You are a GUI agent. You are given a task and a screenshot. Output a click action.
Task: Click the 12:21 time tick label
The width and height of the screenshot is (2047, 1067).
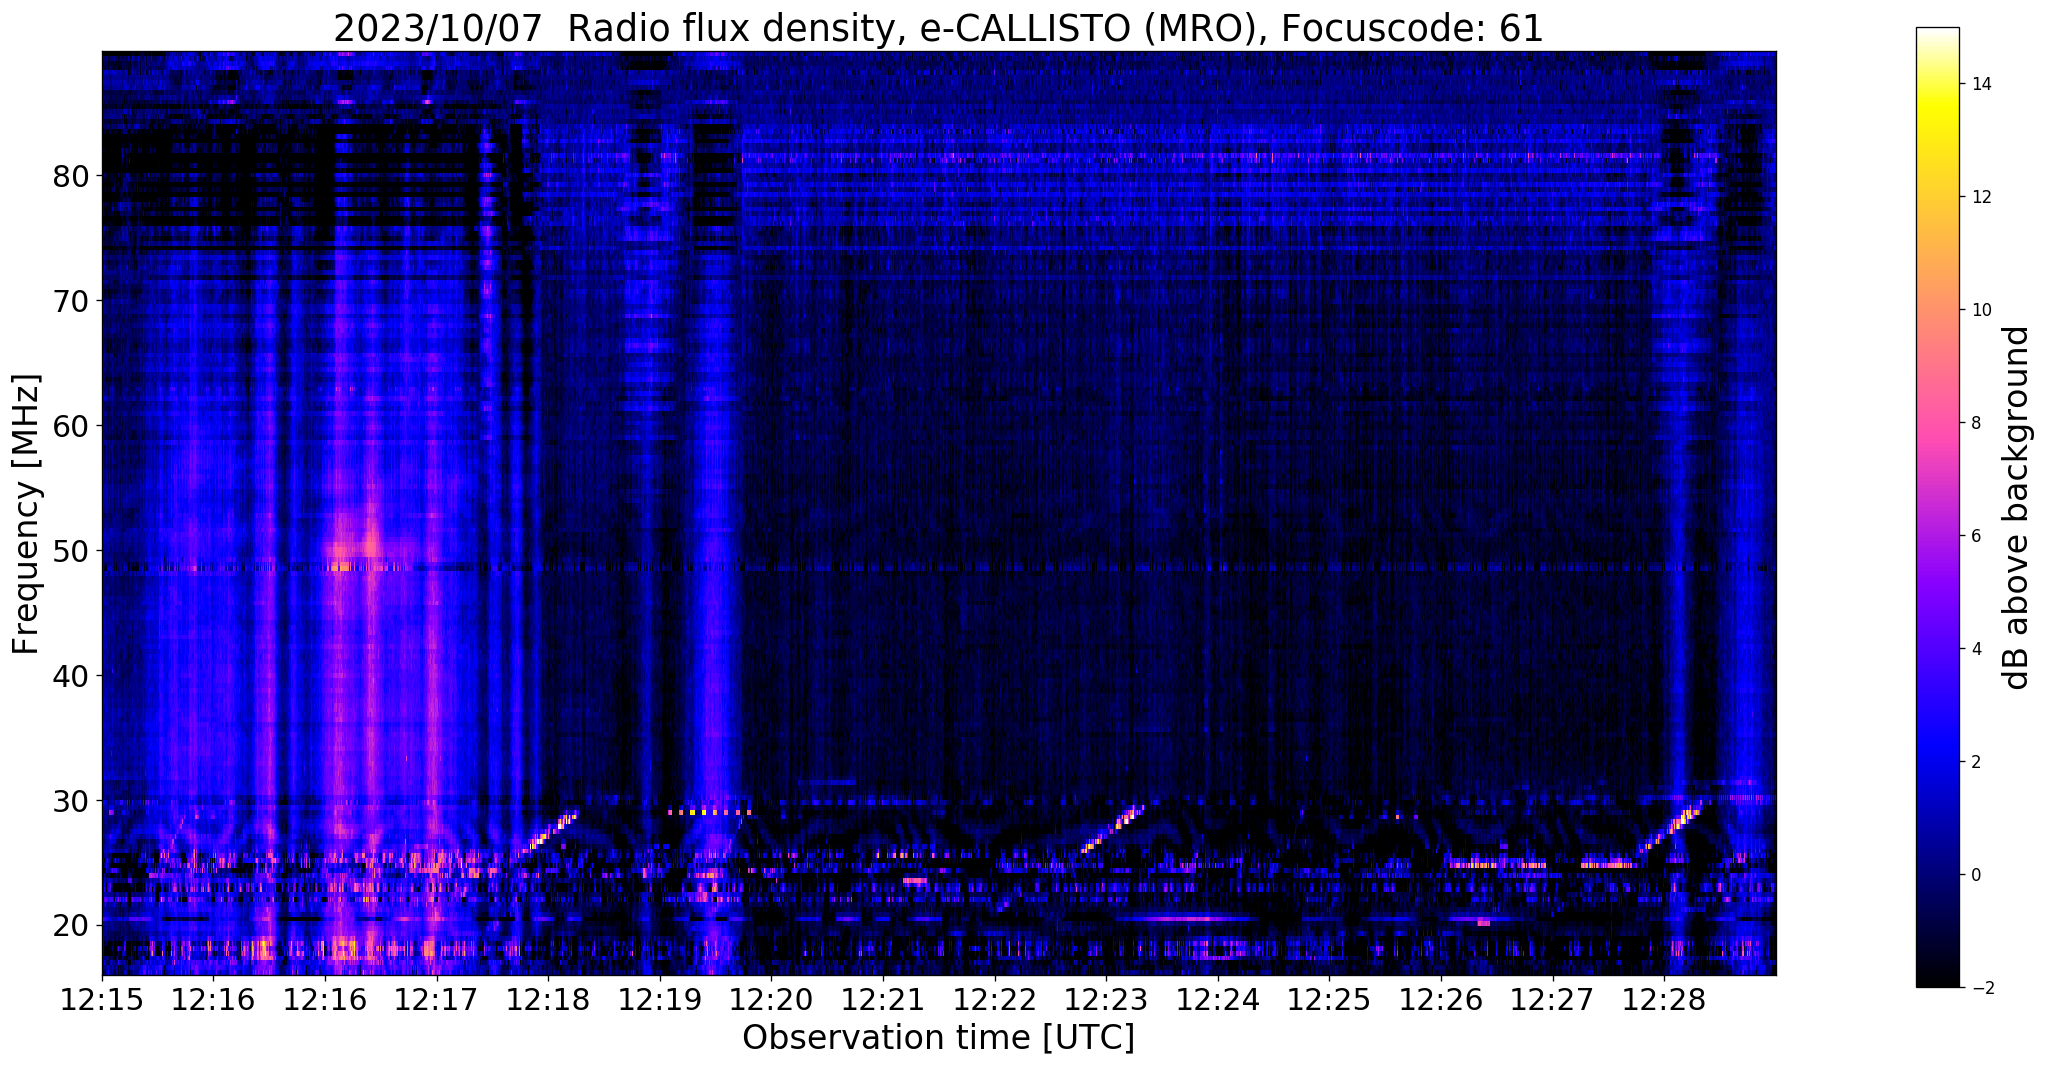pos(883,999)
